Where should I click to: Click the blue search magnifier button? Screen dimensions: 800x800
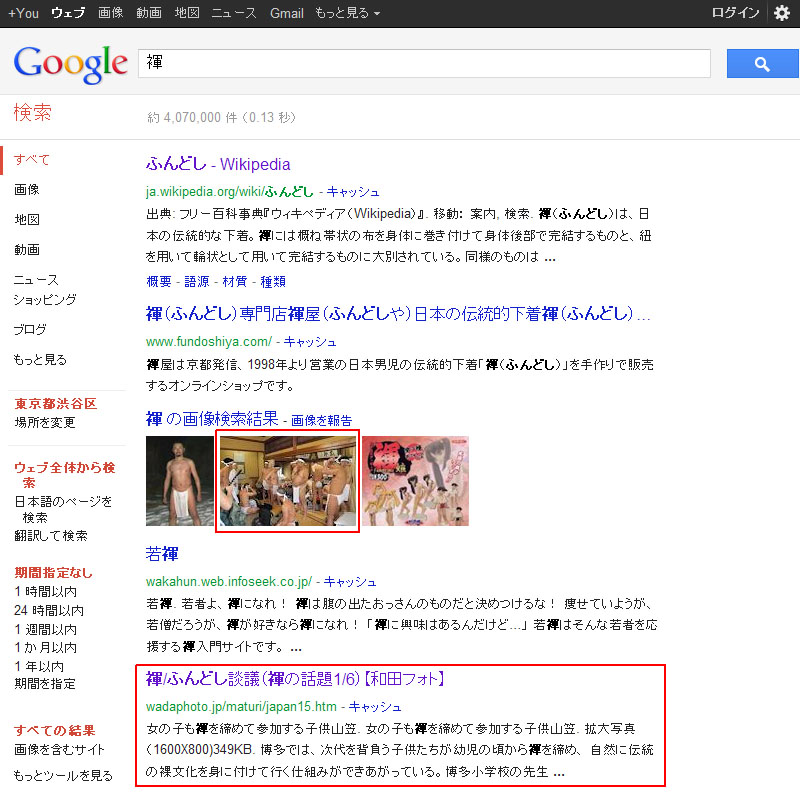pyautogui.click(x=762, y=64)
